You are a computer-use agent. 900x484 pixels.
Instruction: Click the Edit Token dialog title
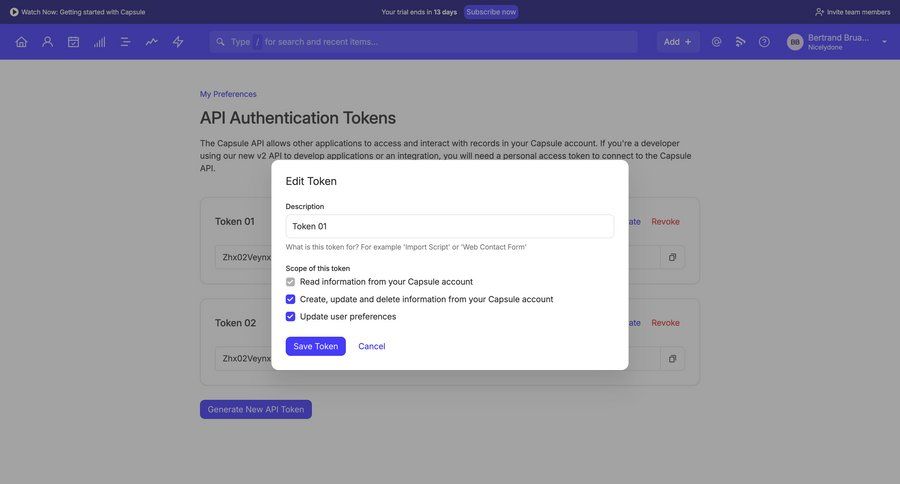311,181
